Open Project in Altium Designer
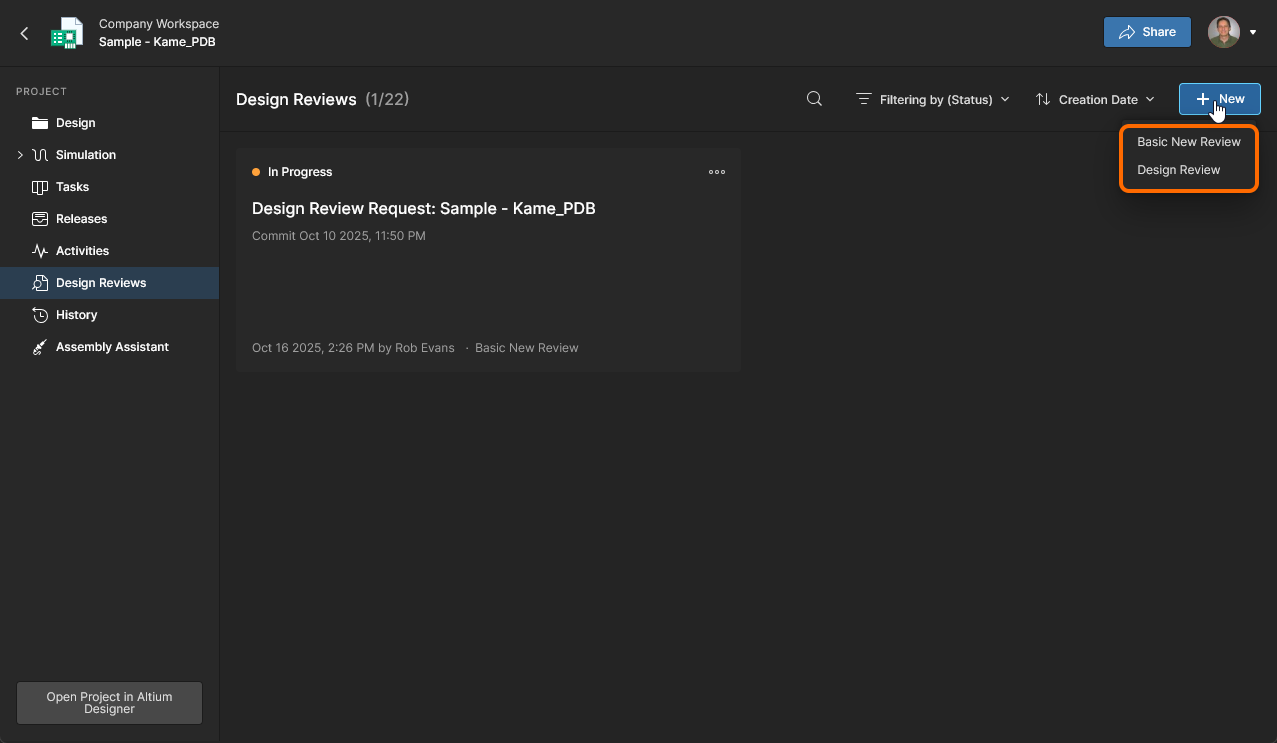 coord(108,702)
